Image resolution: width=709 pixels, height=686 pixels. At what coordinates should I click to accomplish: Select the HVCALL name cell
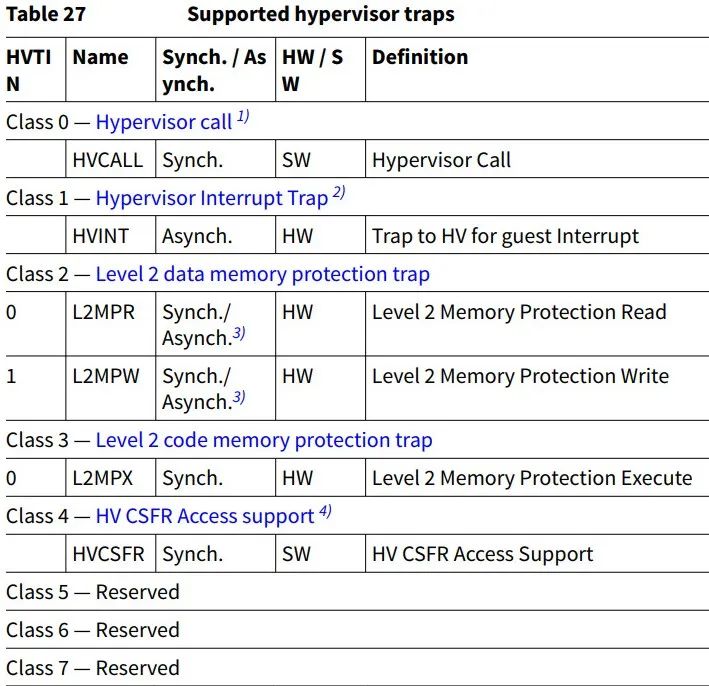tap(110, 159)
